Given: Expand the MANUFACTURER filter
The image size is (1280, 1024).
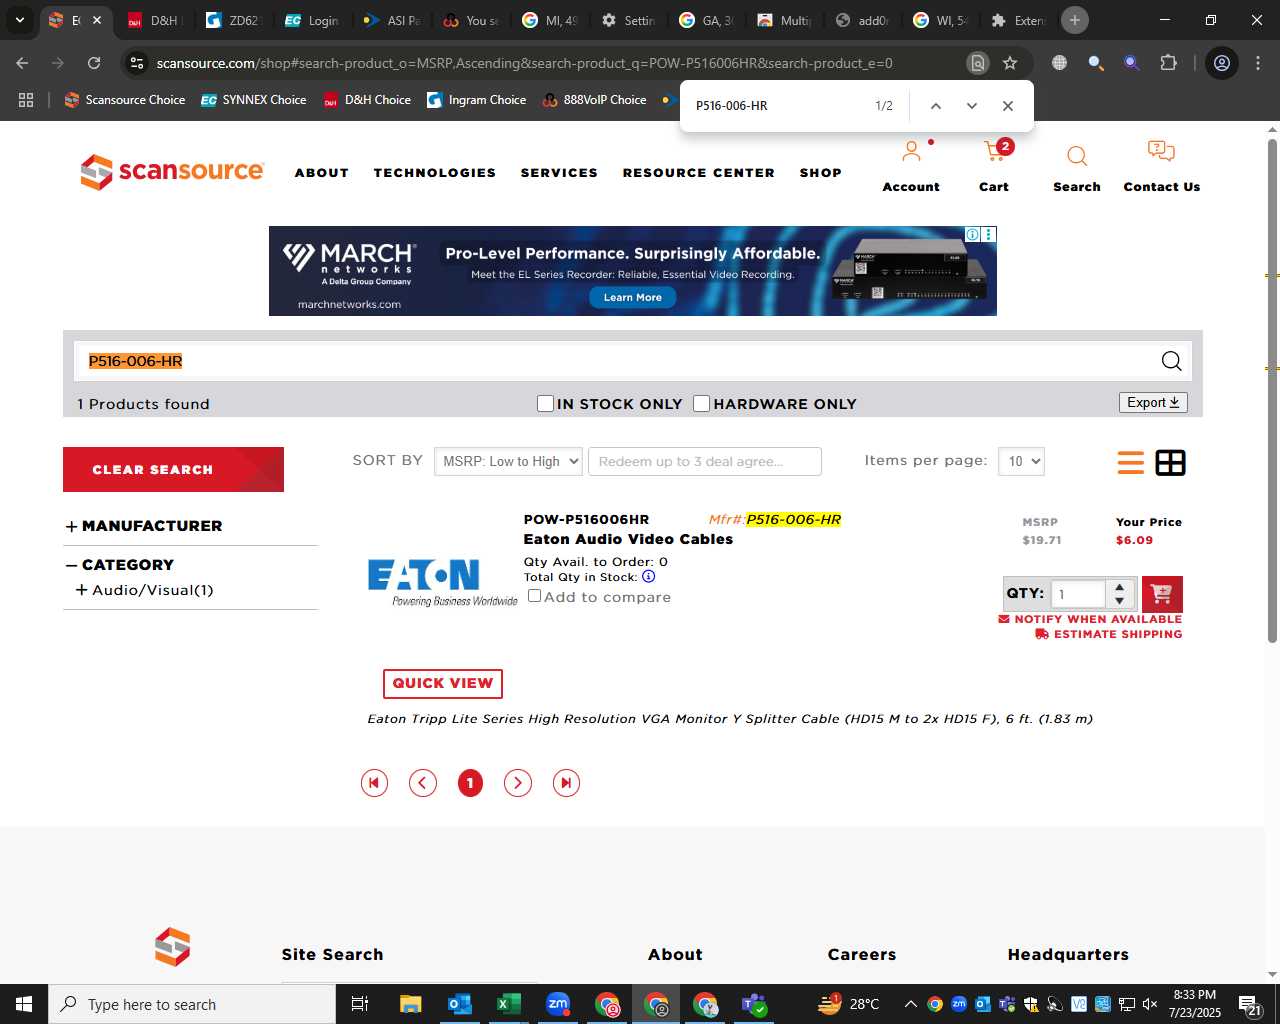Looking at the screenshot, I should [x=144, y=526].
